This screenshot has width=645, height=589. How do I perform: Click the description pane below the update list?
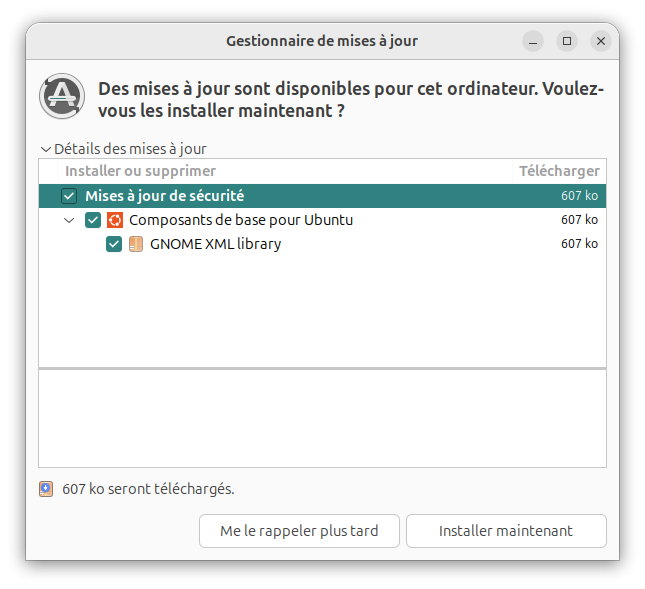[x=322, y=419]
